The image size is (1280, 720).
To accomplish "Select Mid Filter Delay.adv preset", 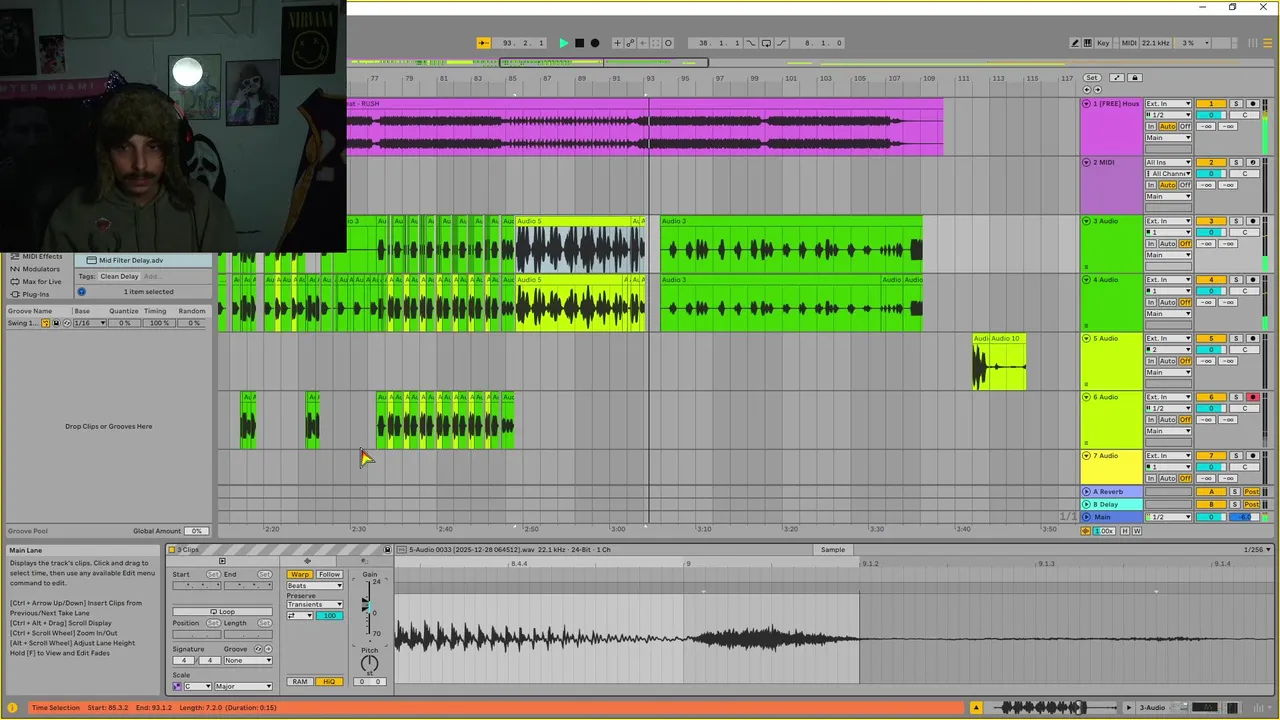I will pos(131,260).
